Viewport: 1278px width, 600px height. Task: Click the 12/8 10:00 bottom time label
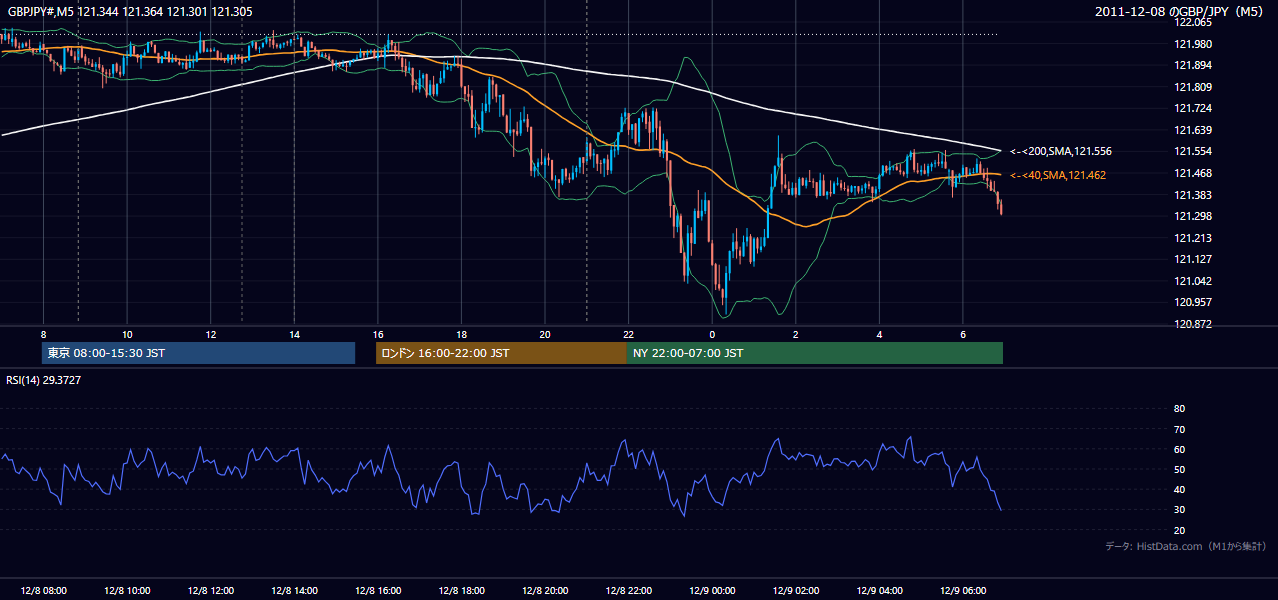[127, 591]
